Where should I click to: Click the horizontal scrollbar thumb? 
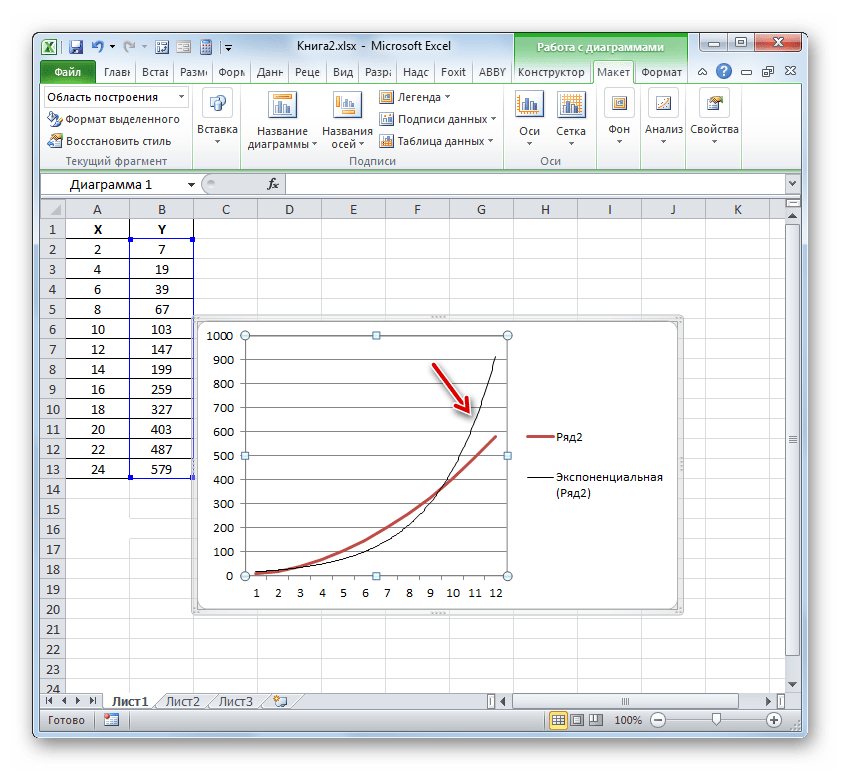click(x=625, y=701)
